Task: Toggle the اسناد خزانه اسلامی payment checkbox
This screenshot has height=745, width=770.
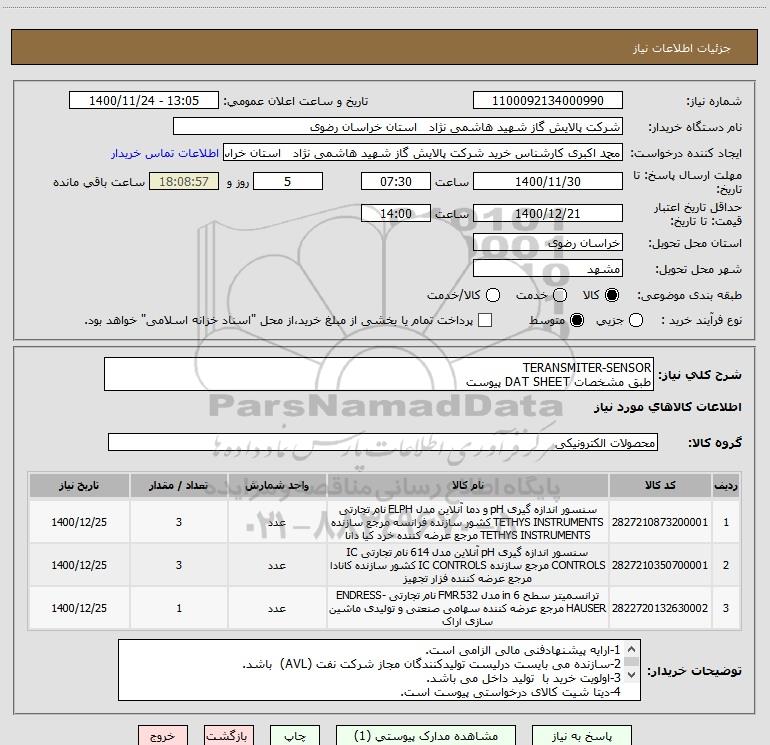Action: 485,320
